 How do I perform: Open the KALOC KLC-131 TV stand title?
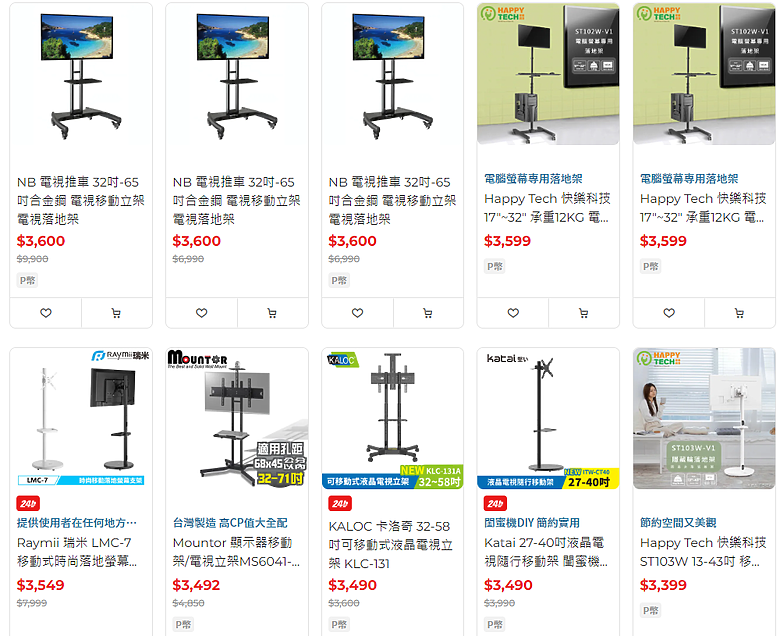(390, 545)
